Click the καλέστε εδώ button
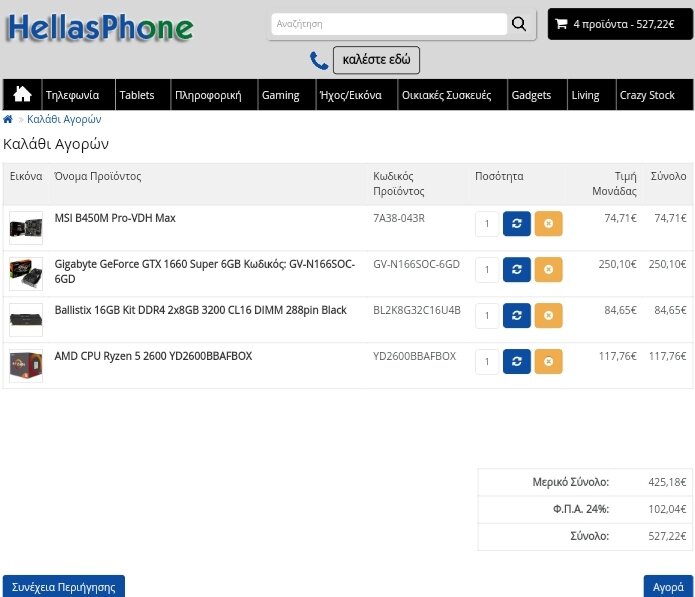This screenshot has width=695, height=597. (x=376, y=60)
